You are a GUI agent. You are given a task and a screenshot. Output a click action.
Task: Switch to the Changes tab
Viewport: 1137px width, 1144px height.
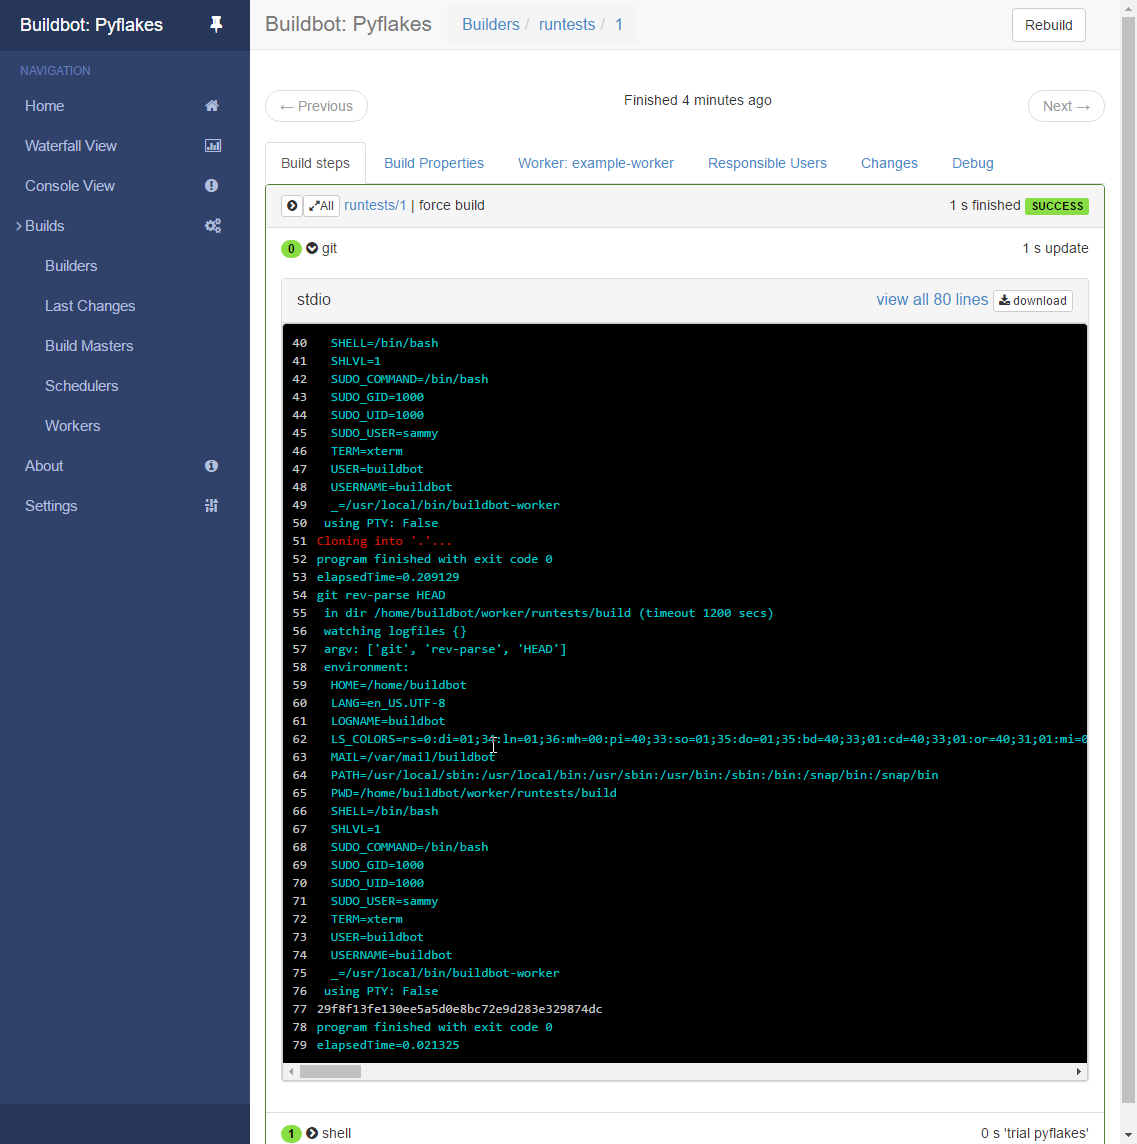tap(889, 163)
